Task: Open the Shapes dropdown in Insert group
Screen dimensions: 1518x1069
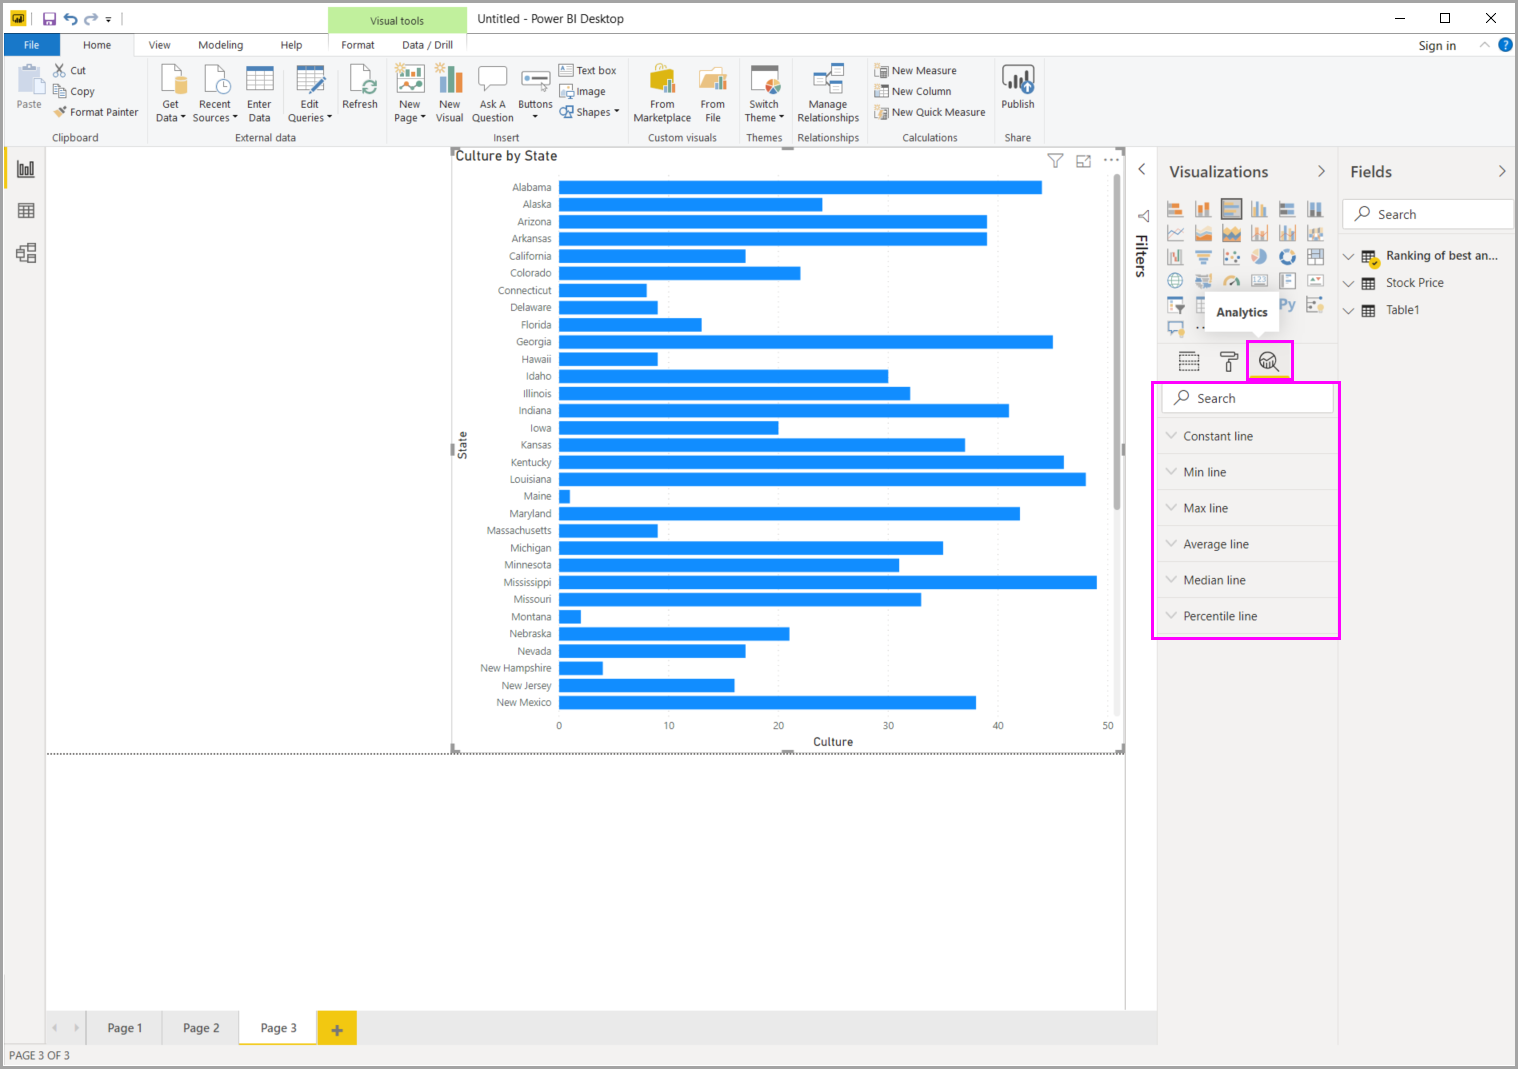Action: click(x=589, y=112)
